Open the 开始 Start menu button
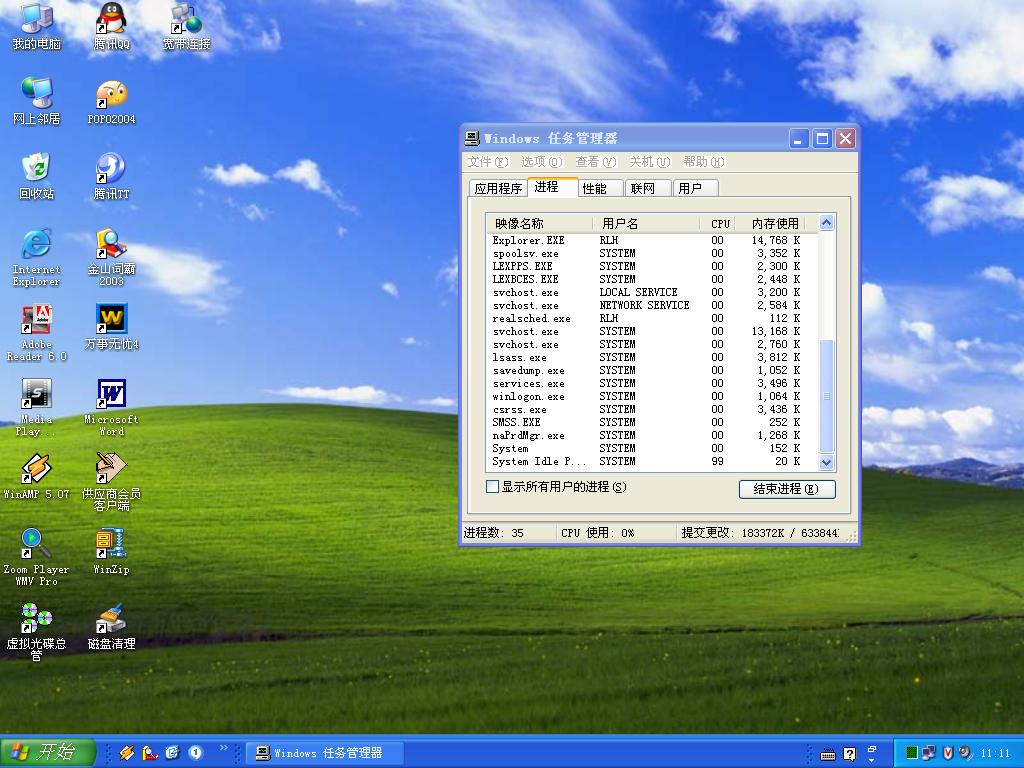The width and height of the screenshot is (1024, 768). [x=48, y=752]
